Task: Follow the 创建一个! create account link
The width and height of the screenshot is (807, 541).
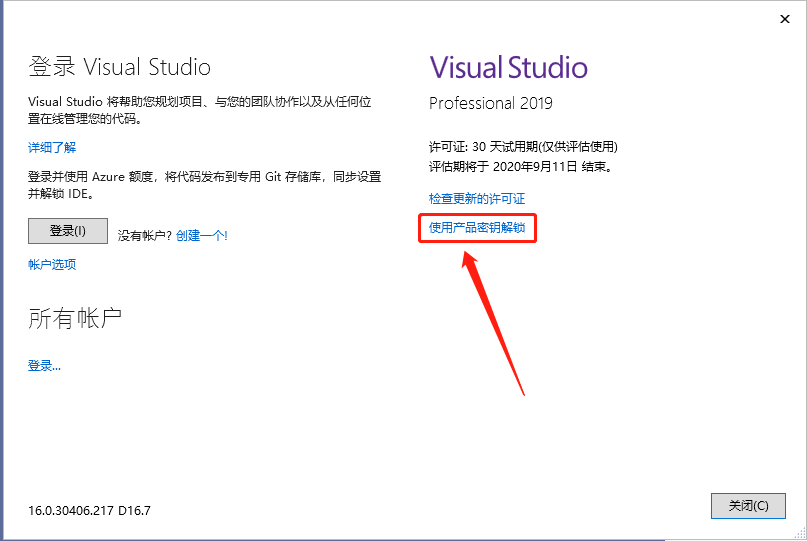Action: coord(202,236)
